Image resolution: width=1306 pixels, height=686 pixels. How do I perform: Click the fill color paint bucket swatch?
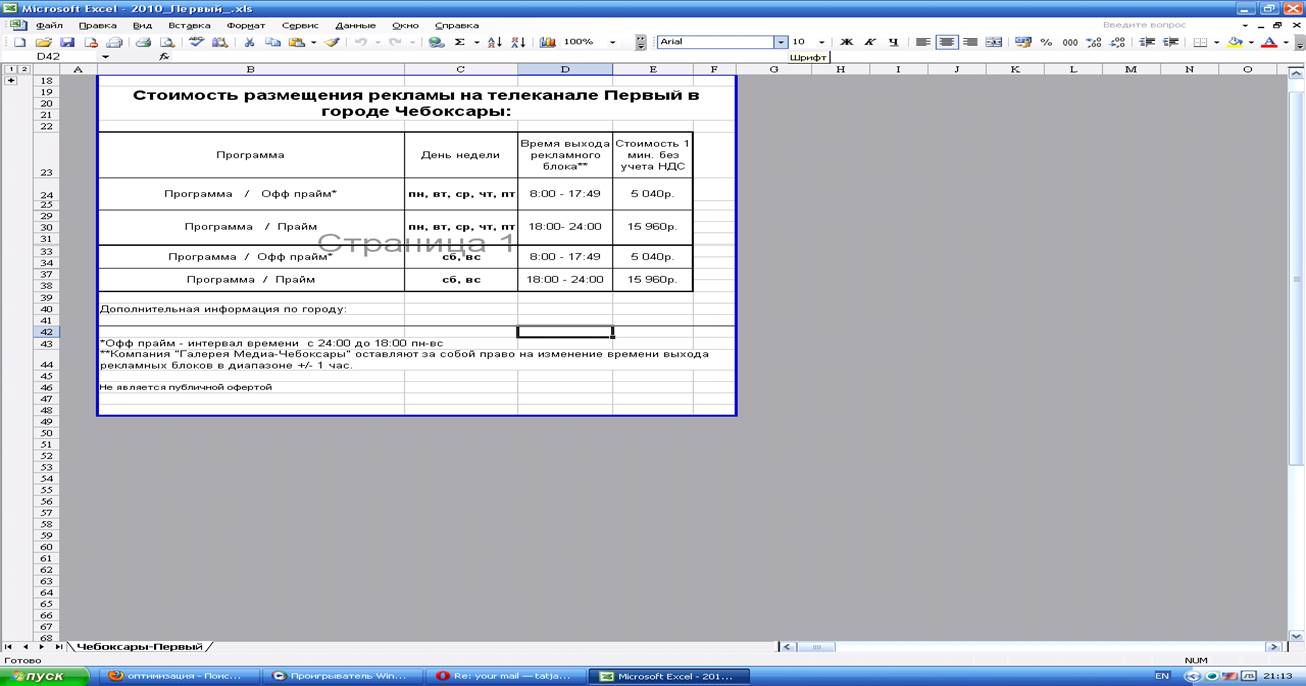(1235, 43)
